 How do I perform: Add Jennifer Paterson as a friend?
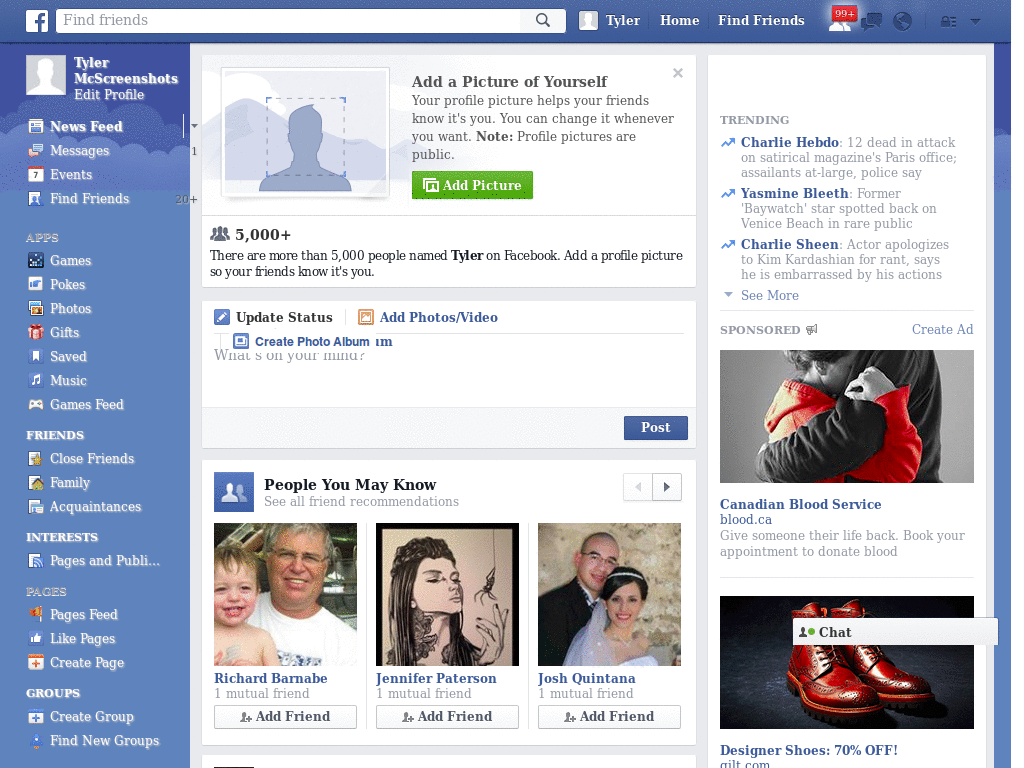447,717
